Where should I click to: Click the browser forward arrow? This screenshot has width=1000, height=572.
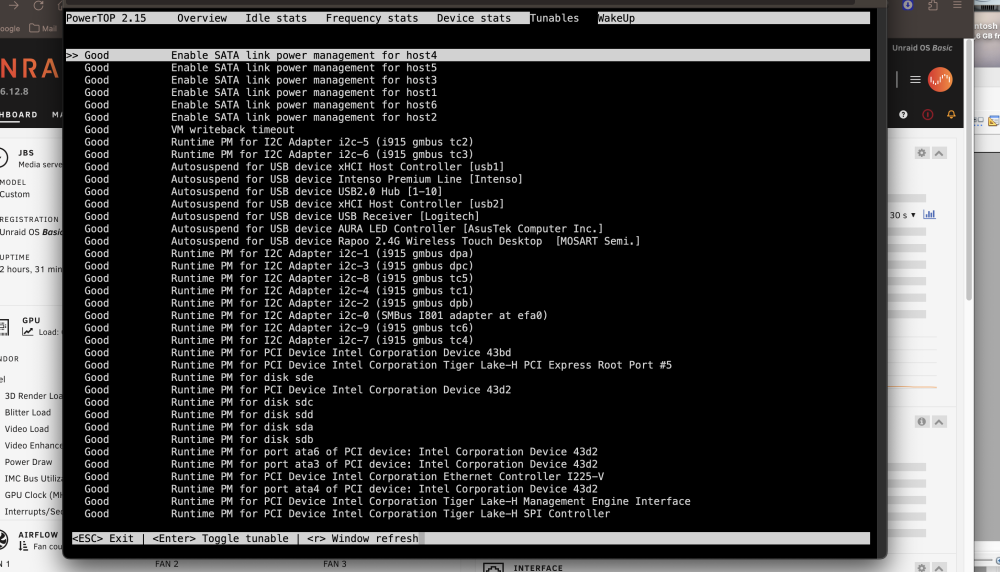coord(13,5)
